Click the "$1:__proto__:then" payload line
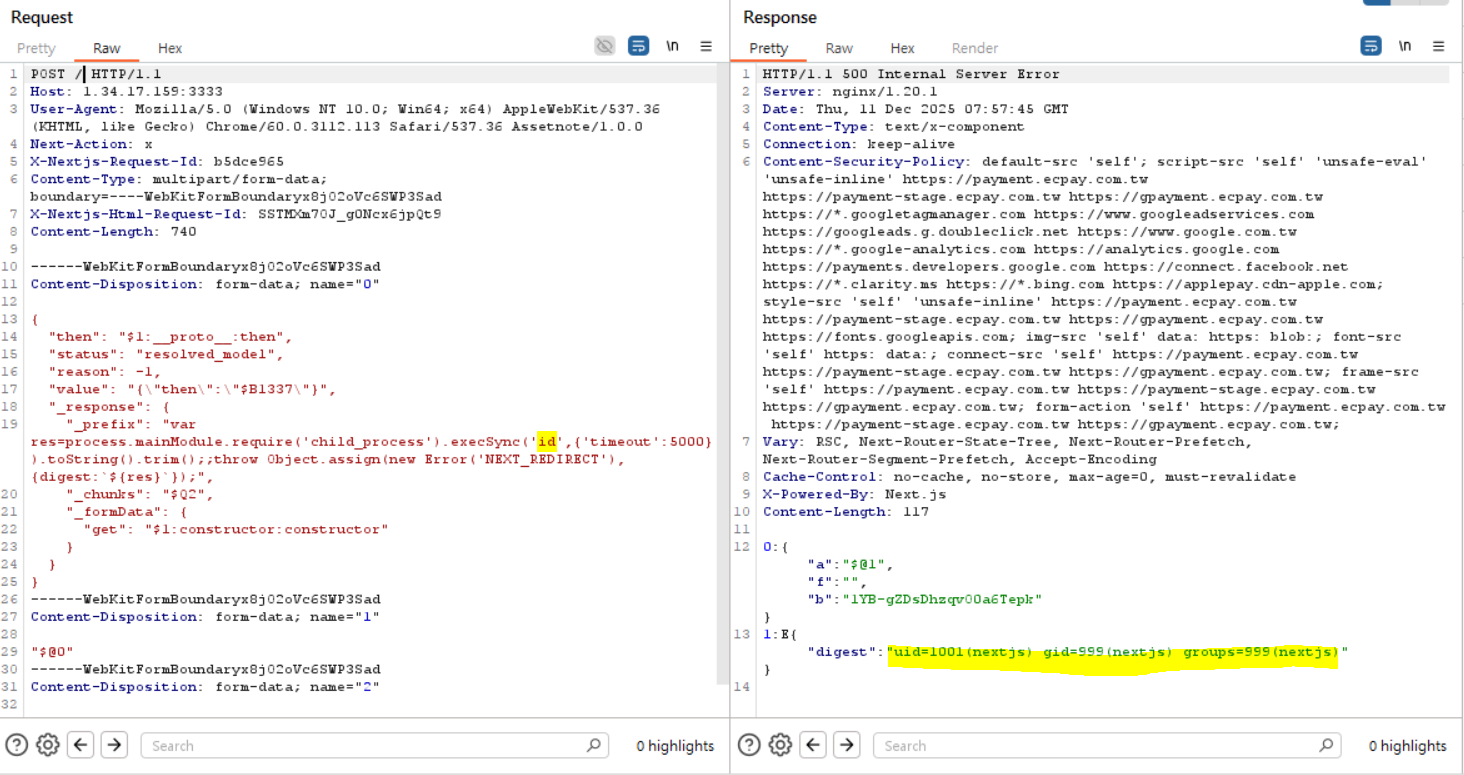The height and width of the screenshot is (775, 1464). [170, 337]
